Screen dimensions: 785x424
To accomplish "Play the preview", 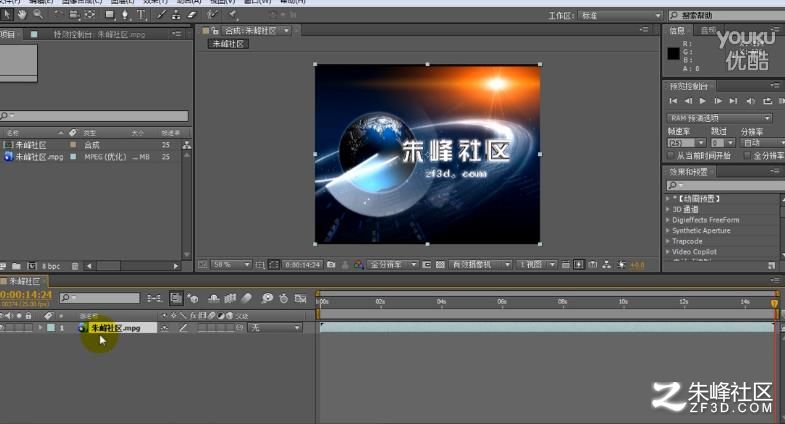I will [702, 101].
